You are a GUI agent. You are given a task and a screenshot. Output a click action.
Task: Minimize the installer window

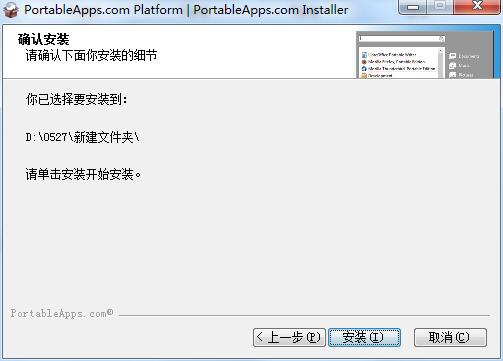[413, 7]
